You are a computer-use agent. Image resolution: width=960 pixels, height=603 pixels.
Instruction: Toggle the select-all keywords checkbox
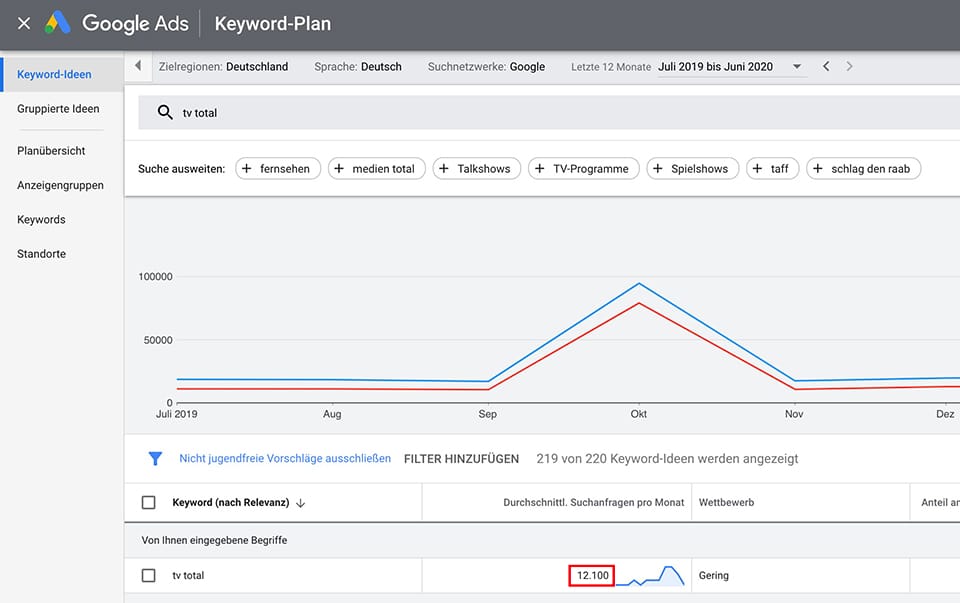point(149,503)
